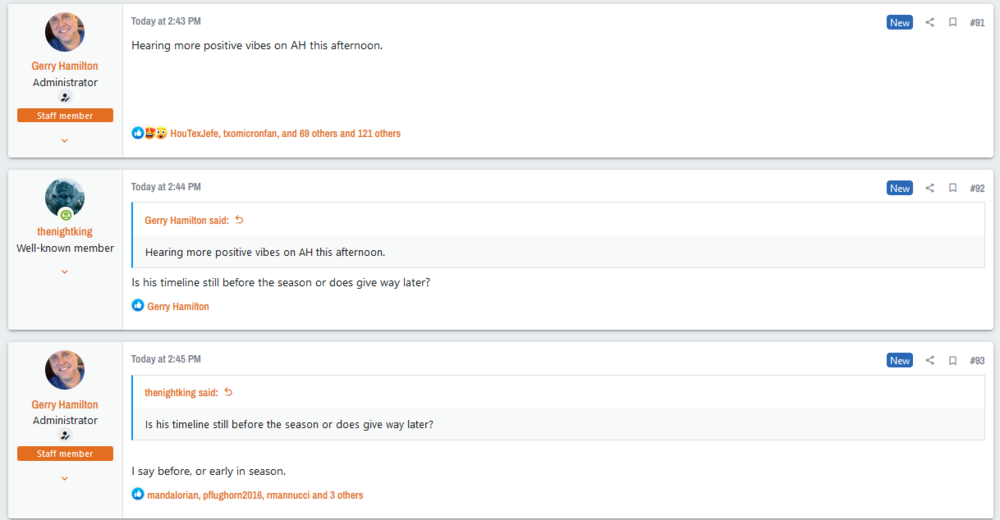Open permalink for post #92
This screenshot has height=520, width=1000.
point(977,188)
